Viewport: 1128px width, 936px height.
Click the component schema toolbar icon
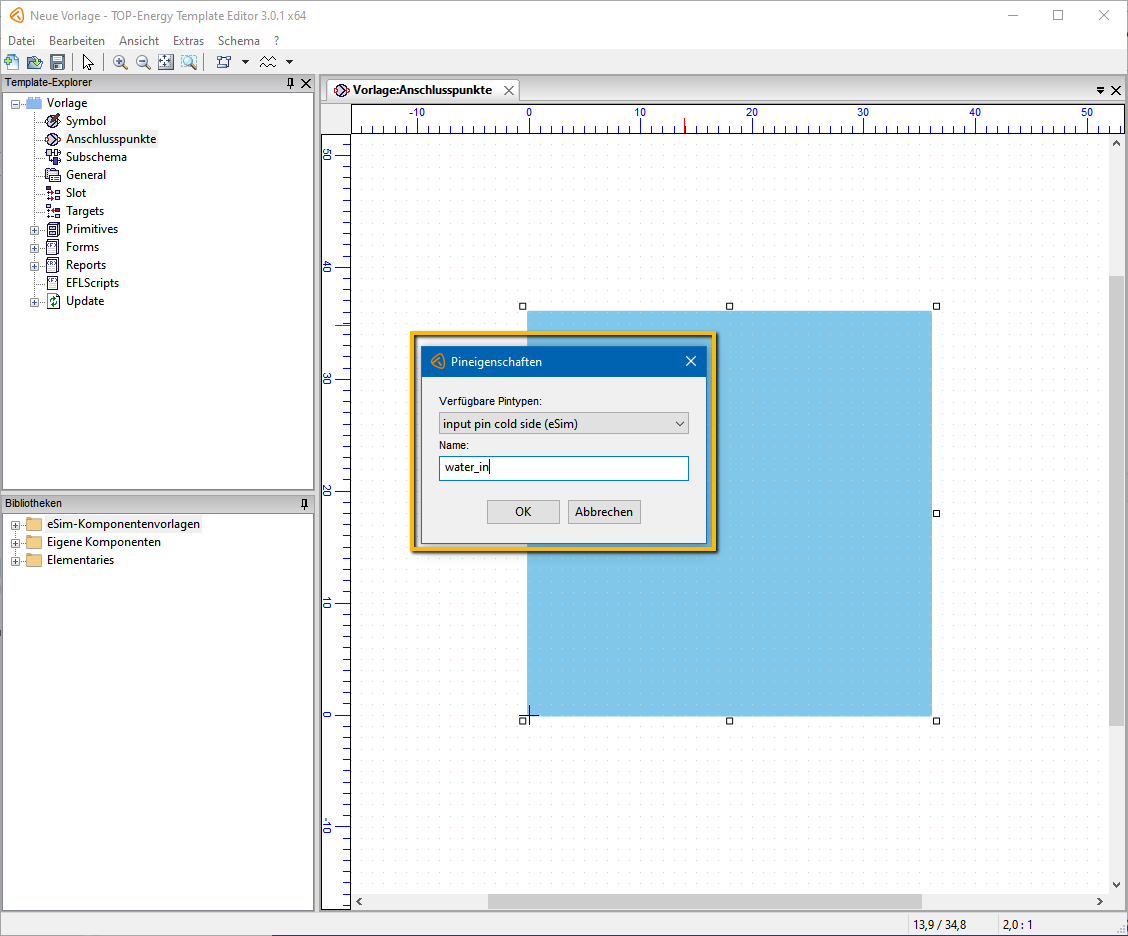224,62
